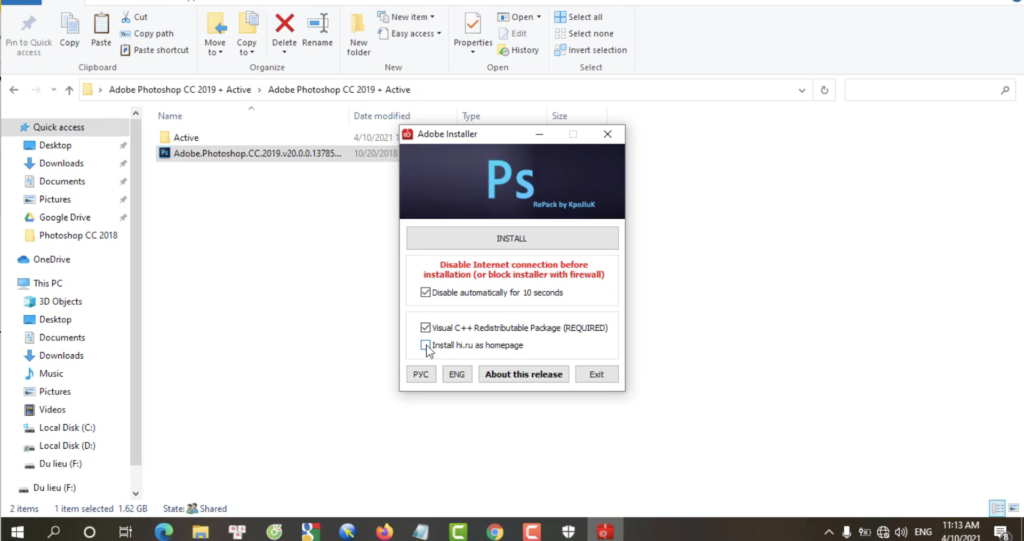Click first breadcrumb Adobe Photoshop CC 2019 + Active

pos(180,90)
